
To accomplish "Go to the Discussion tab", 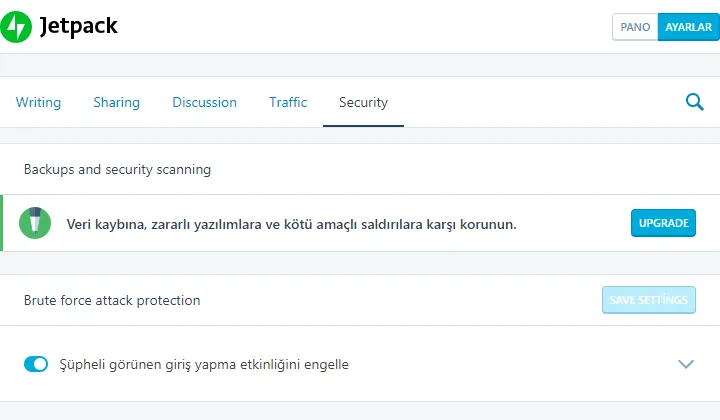I will coord(204,102).
